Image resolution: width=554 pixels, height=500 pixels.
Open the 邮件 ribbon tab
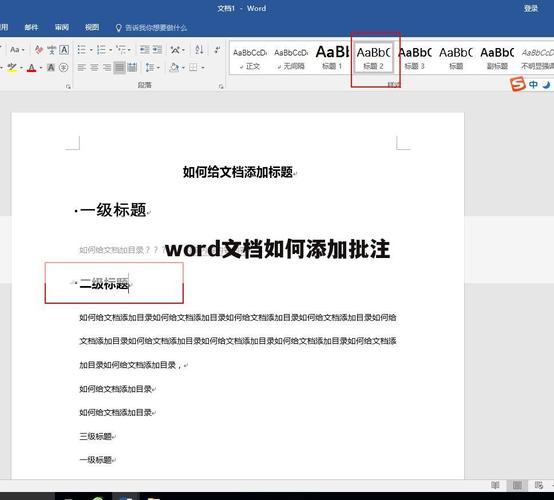[x=31, y=27]
